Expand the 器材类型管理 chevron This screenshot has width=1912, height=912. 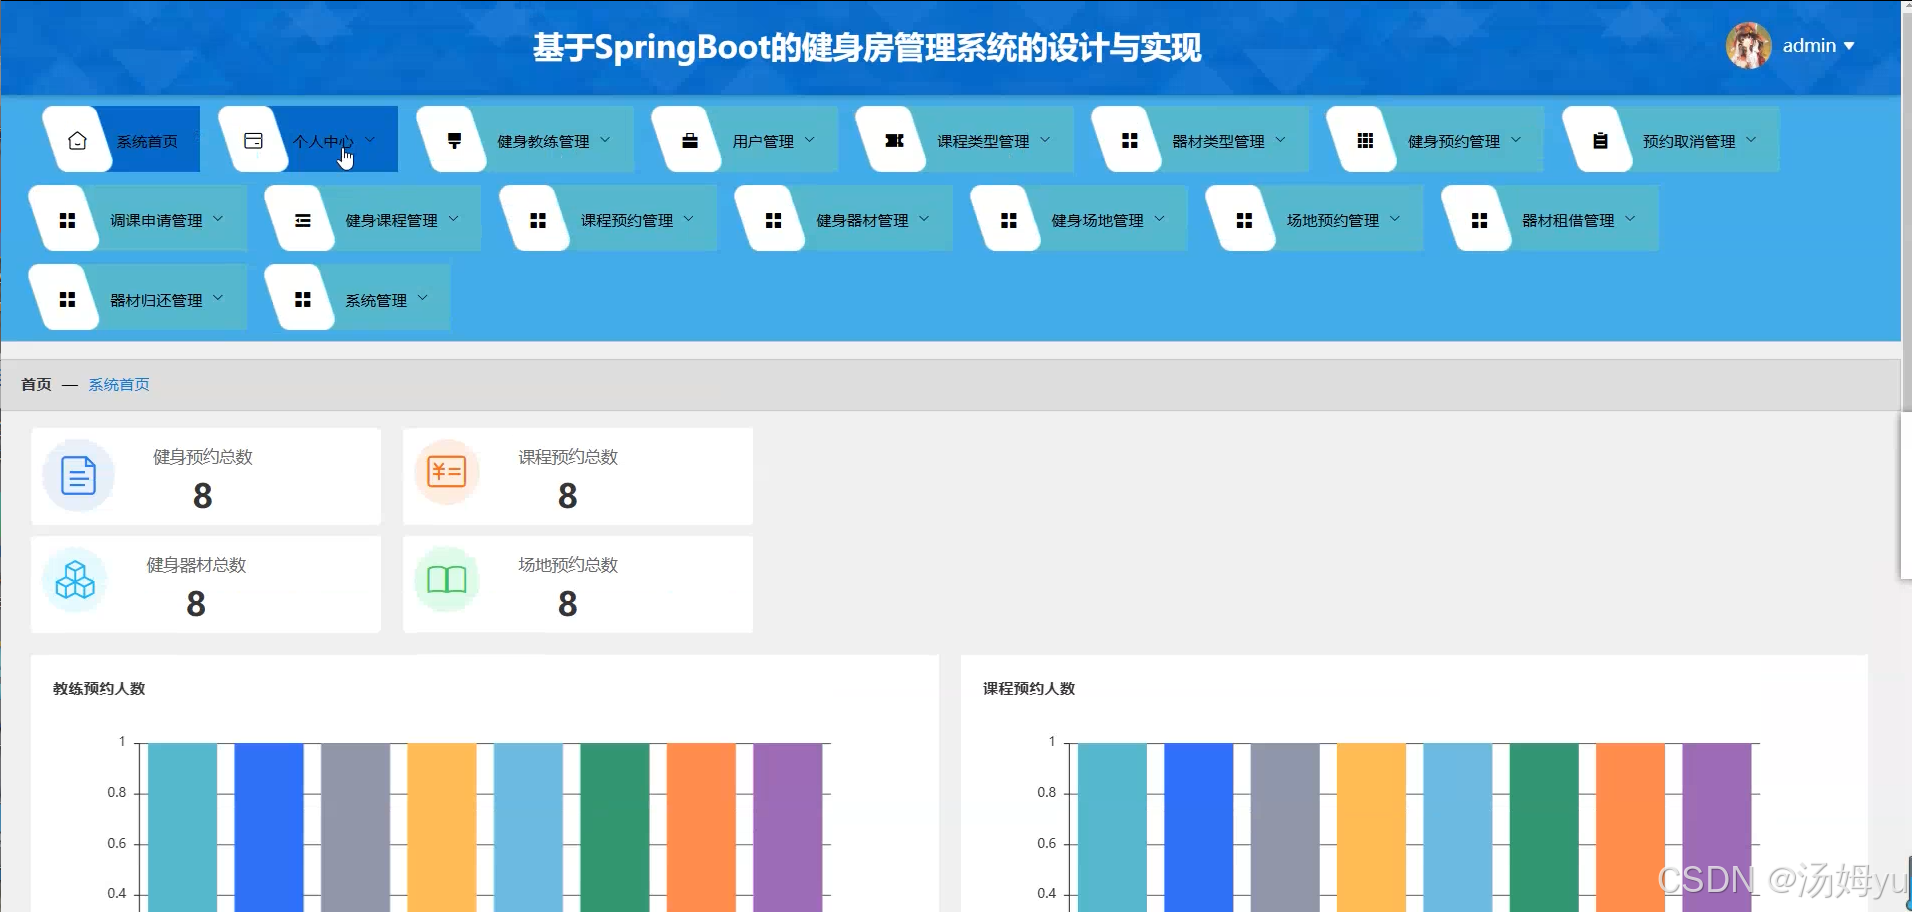1280,140
